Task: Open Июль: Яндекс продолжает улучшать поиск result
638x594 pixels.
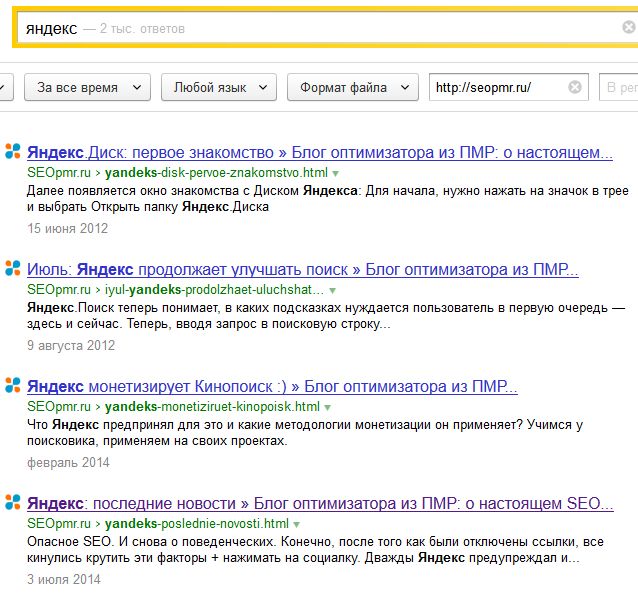Action: click(x=303, y=269)
